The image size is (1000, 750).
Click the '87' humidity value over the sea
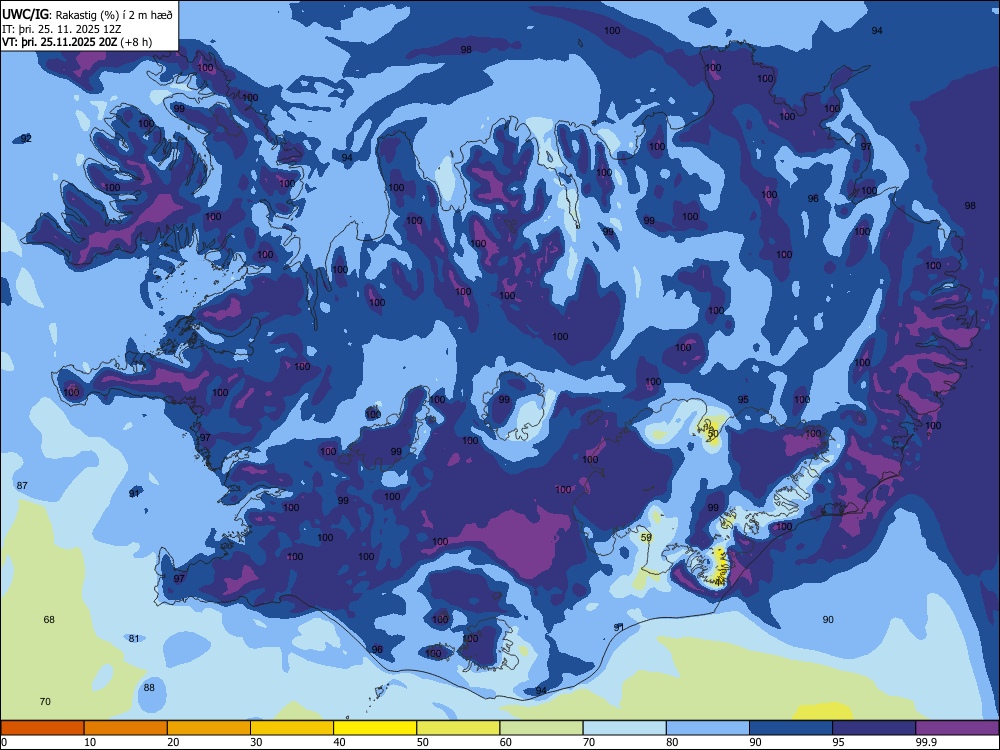[x=22, y=485]
